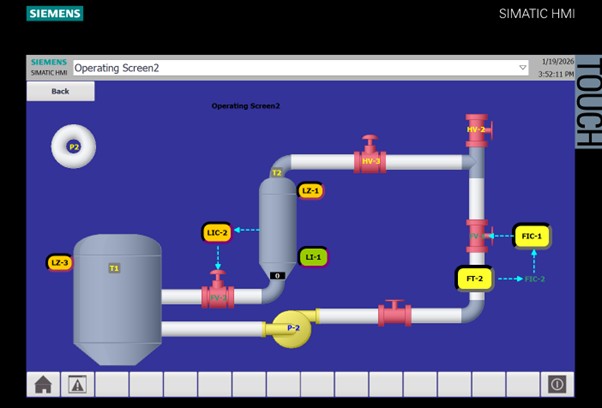Click the red valve right of pump P-2
Image resolution: width=602 pixels, height=408 pixels.
pyautogui.click(x=394, y=315)
